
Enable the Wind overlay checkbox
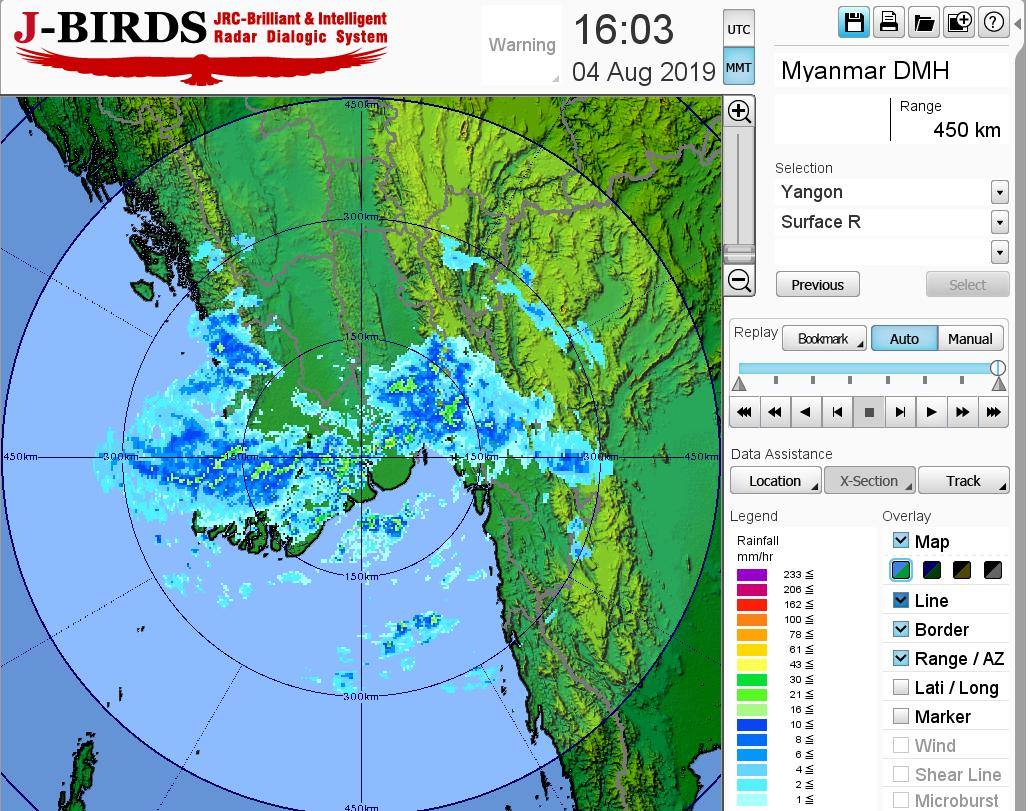pyautogui.click(x=901, y=745)
